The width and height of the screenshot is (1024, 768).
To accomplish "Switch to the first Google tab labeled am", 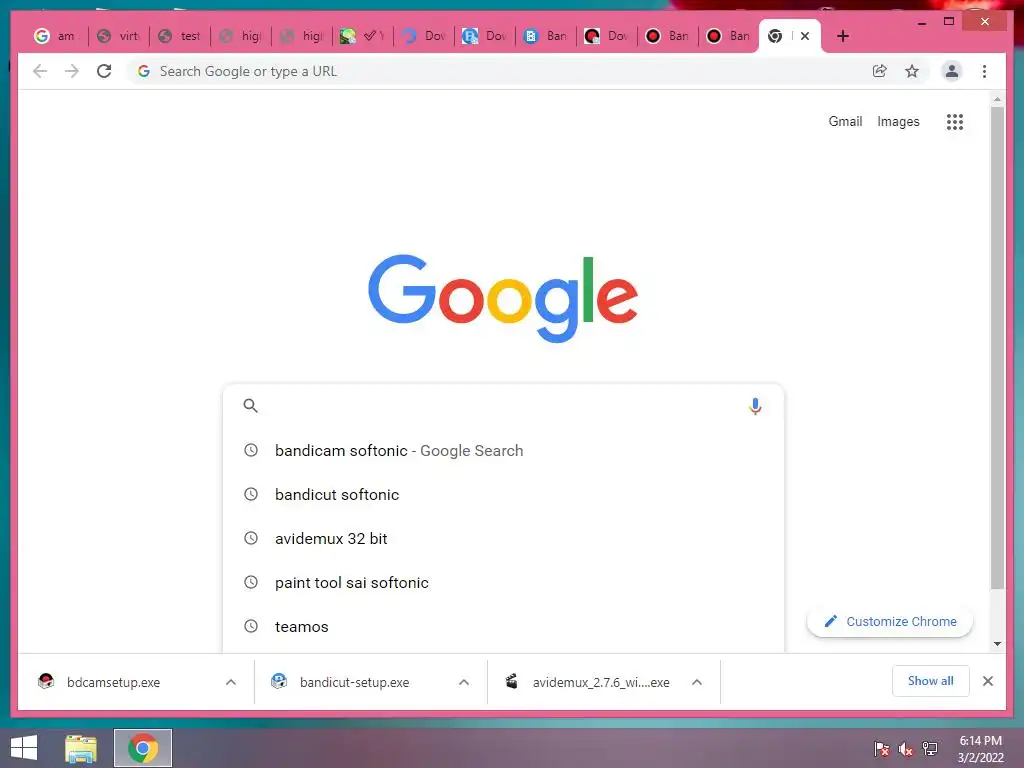I will pos(56,36).
